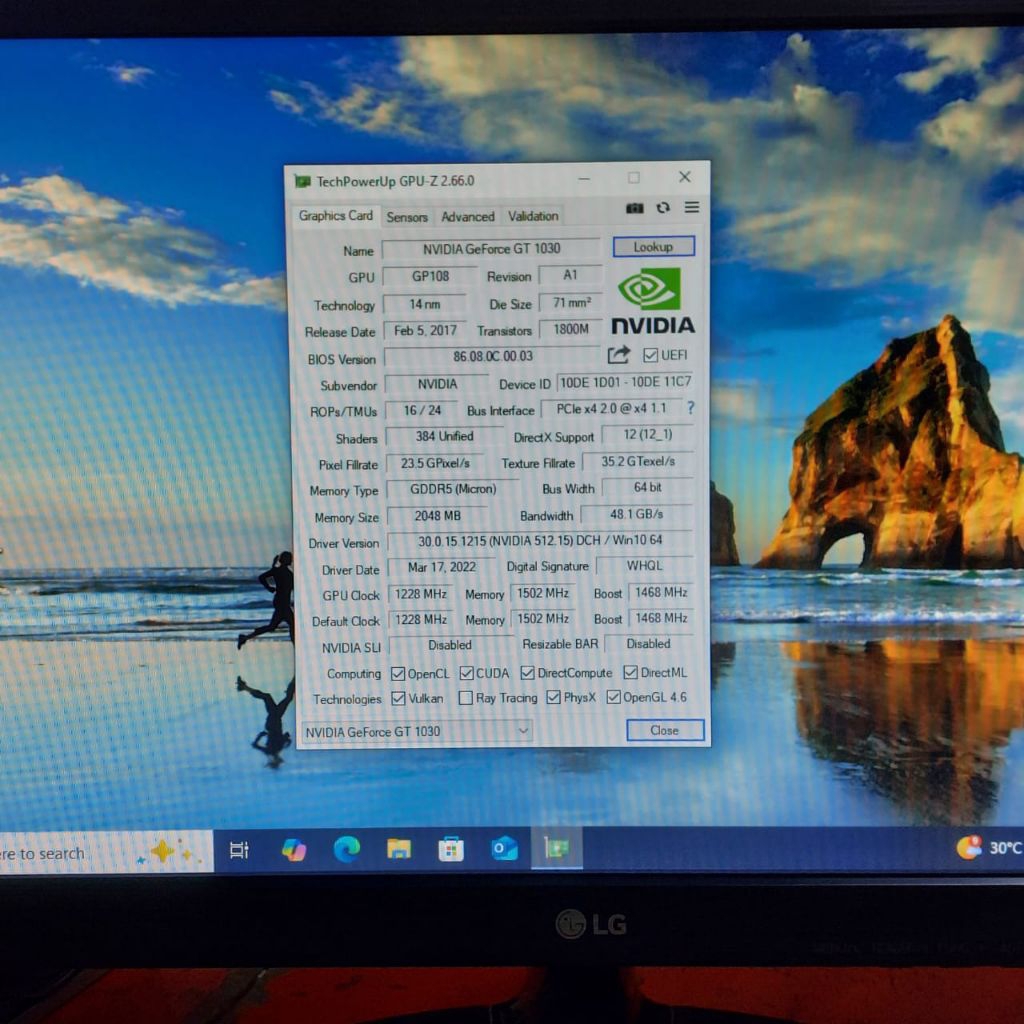
Task: Expand the GPU selection dropdown
Action: click(416, 732)
